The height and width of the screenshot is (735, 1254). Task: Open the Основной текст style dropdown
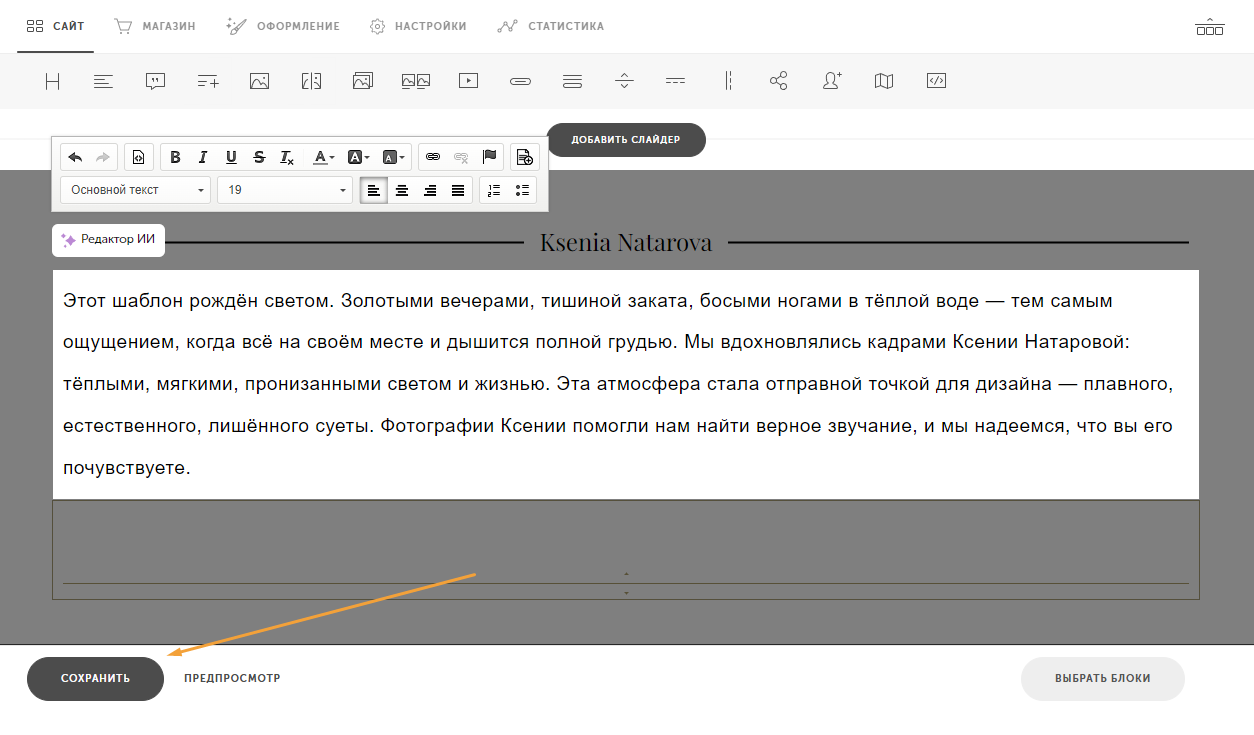(x=135, y=190)
